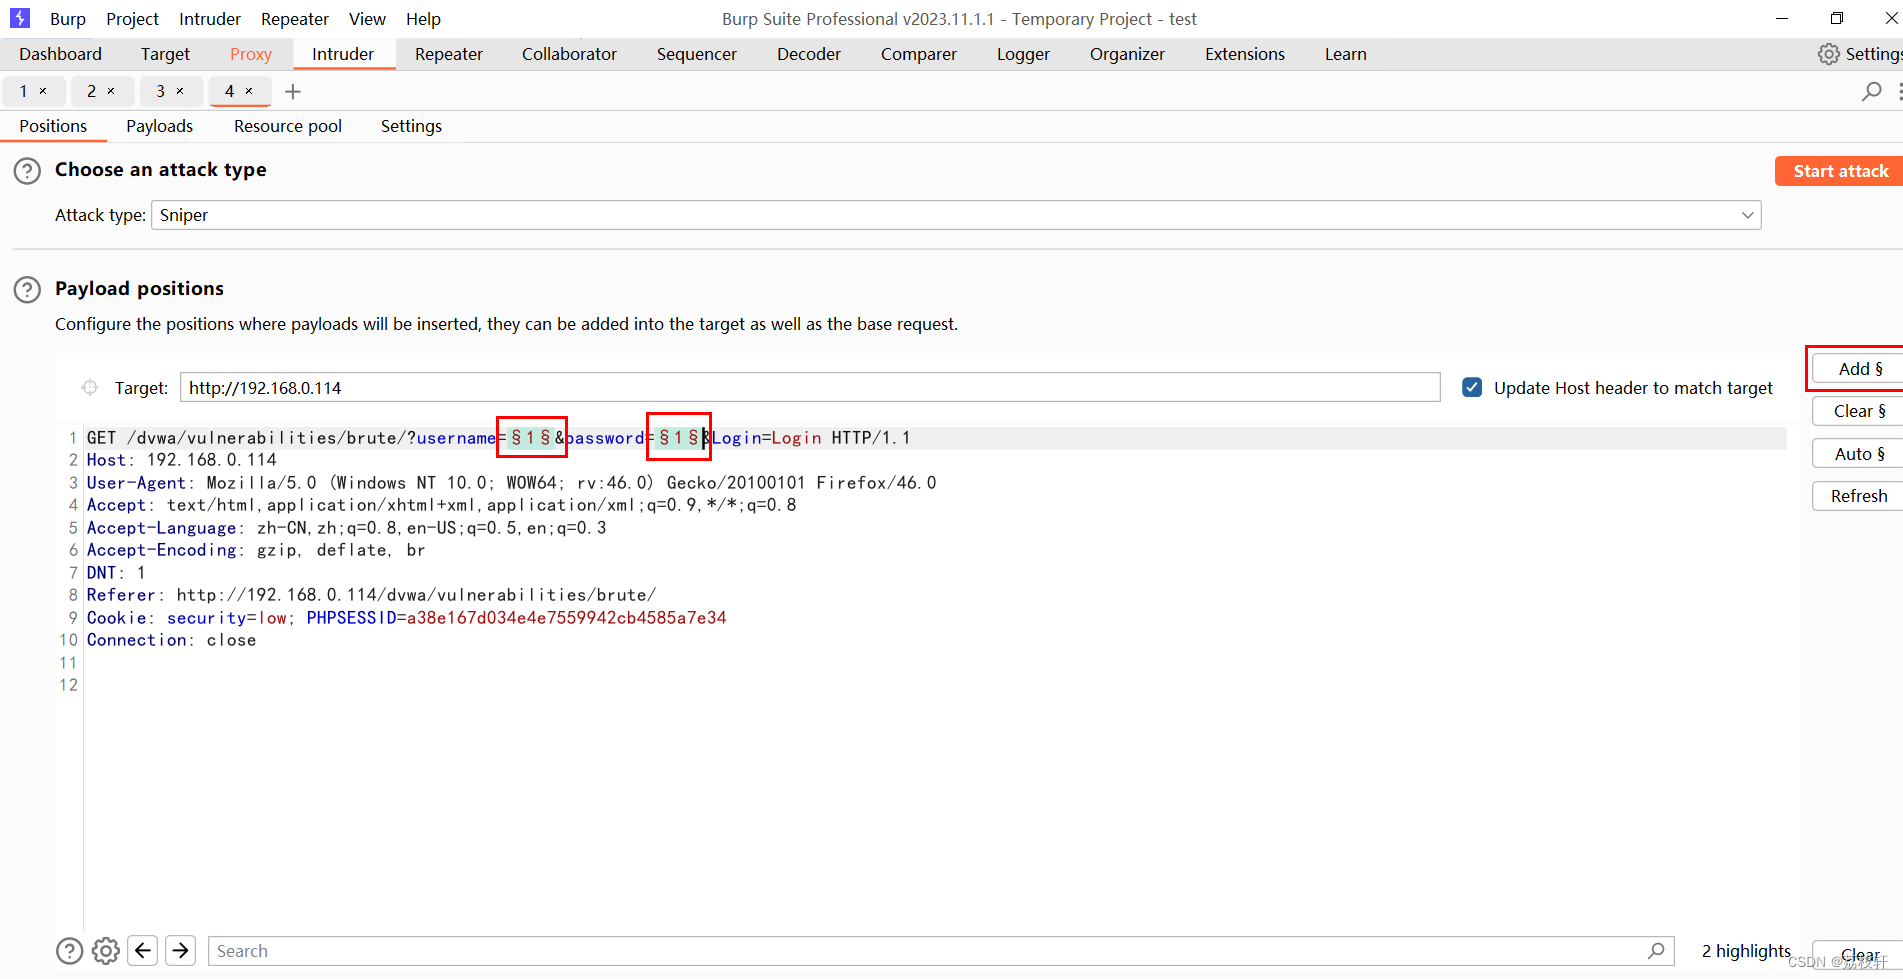Screen dimensions: 1903x979
Task: Select the Positions sub-tab
Action: [53, 126]
